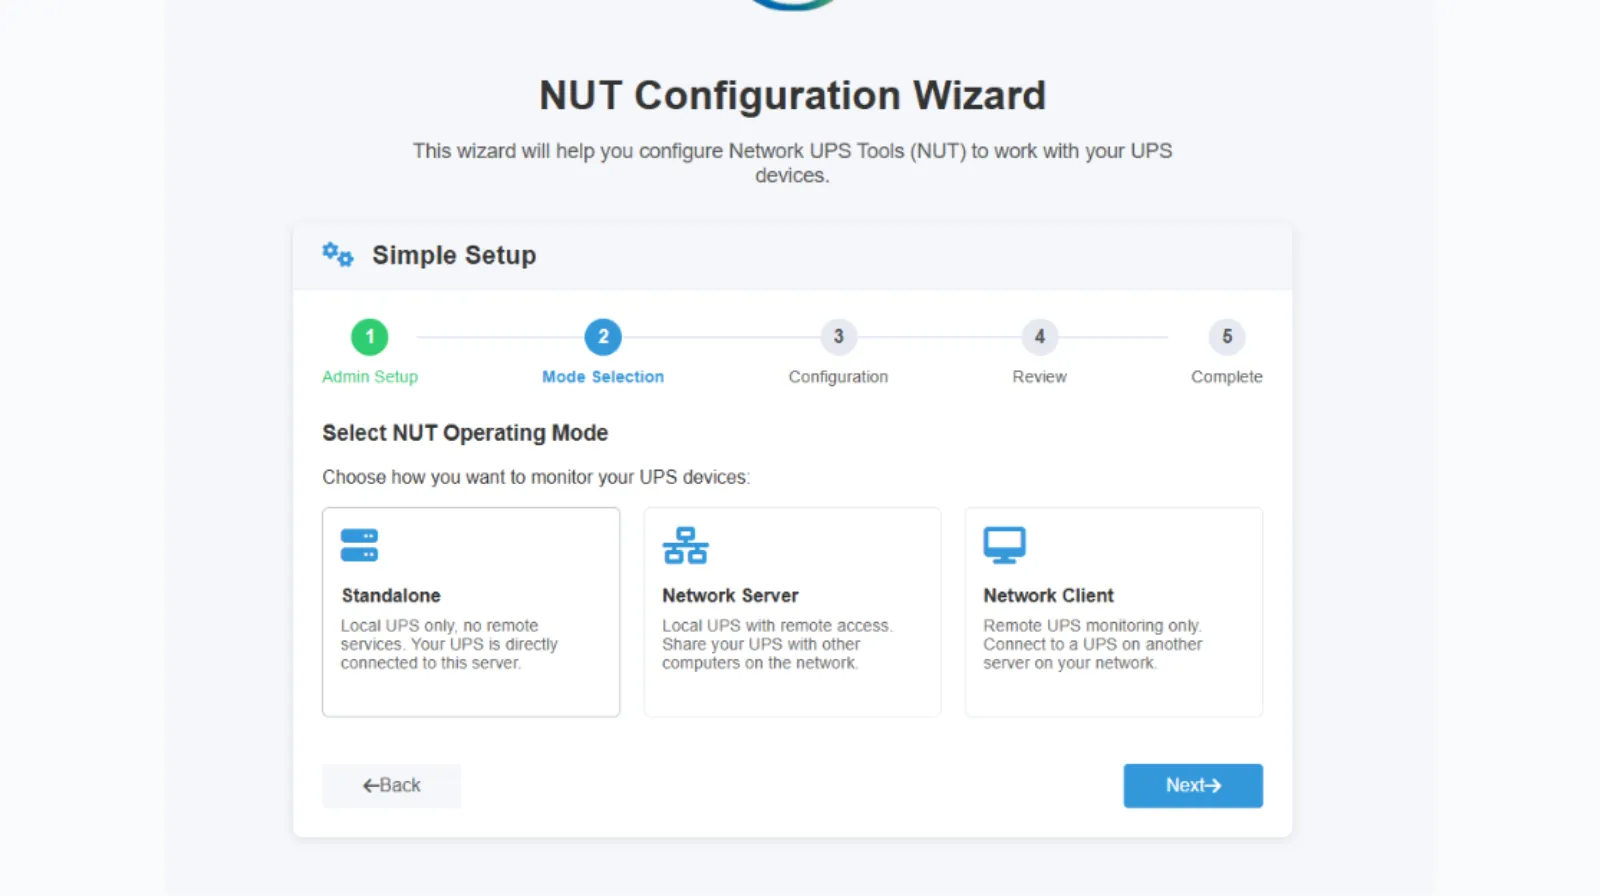Click the Complete step label

click(1226, 377)
